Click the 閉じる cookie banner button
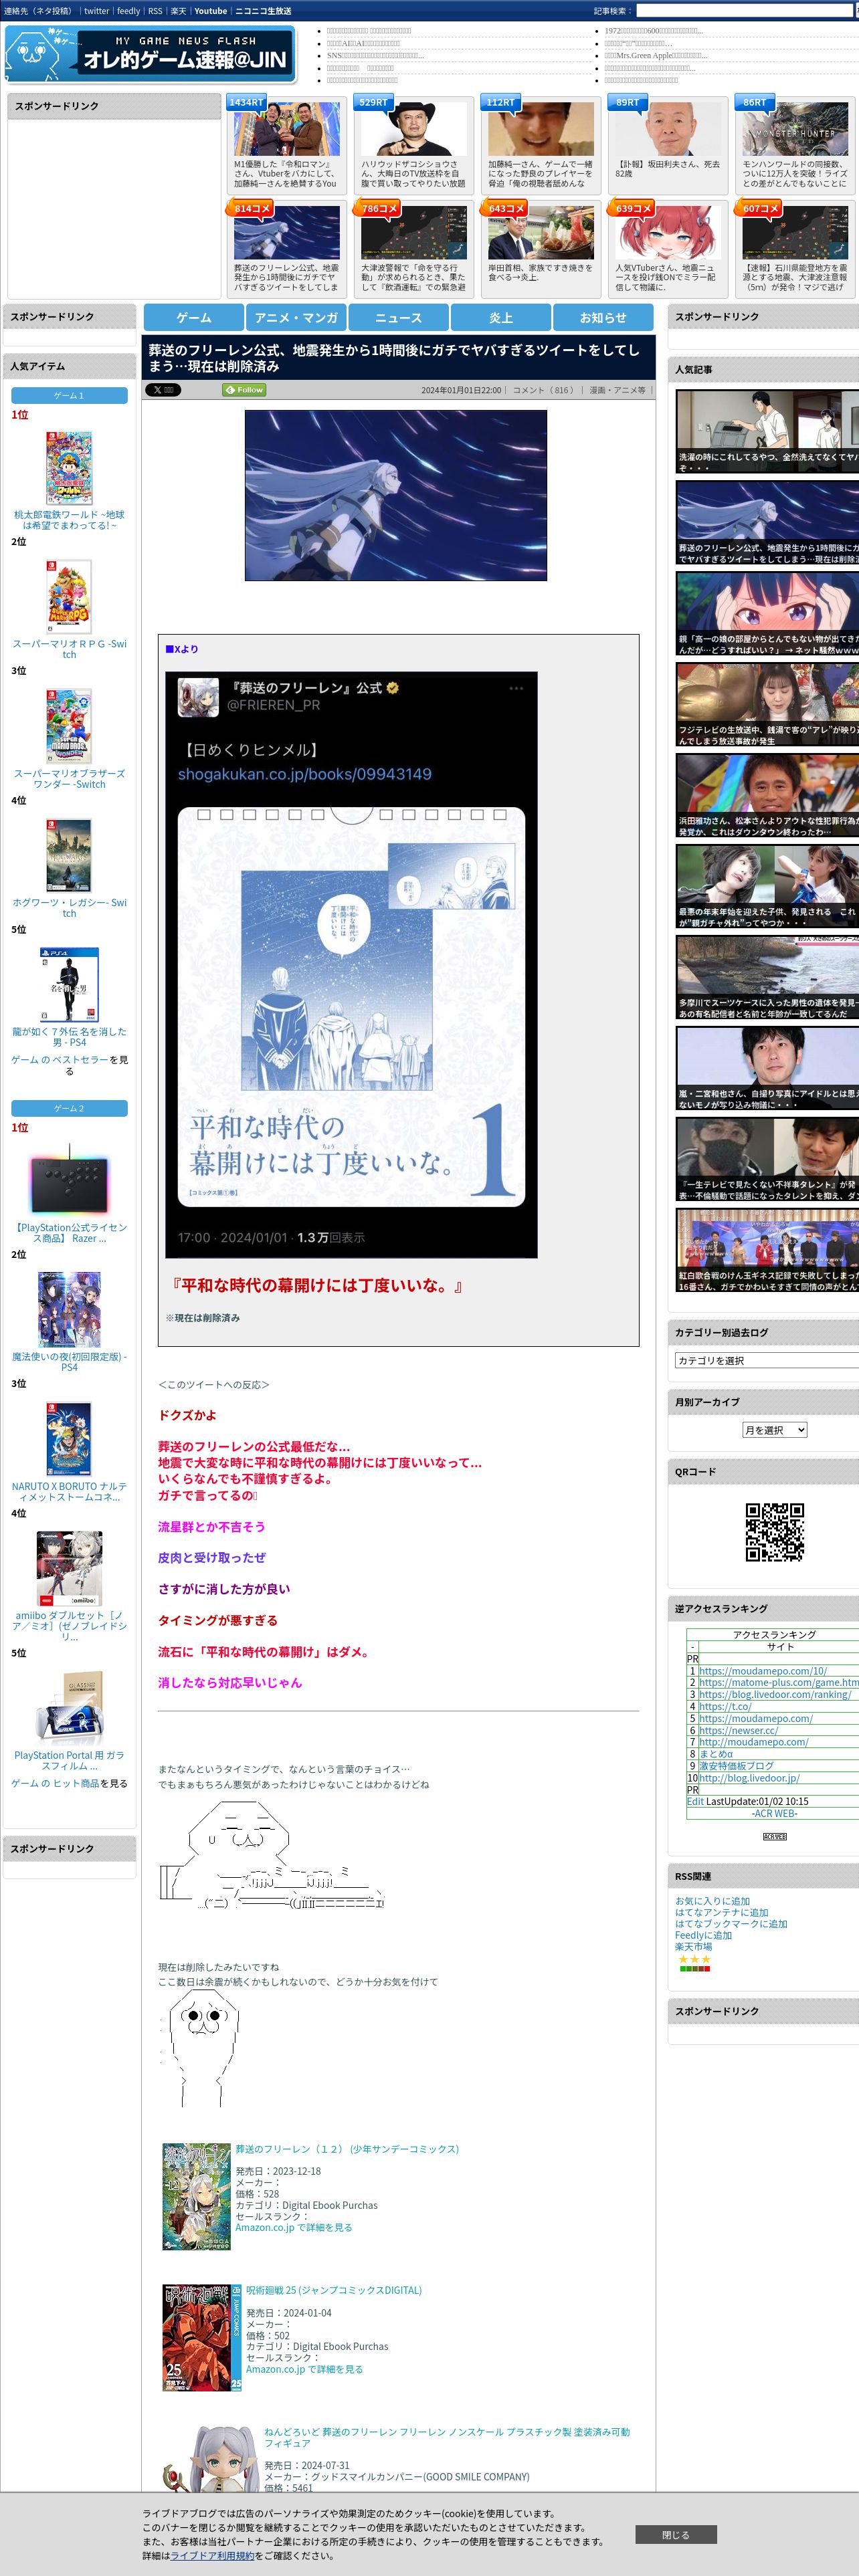The width and height of the screenshot is (859, 2576). point(676,2535)
